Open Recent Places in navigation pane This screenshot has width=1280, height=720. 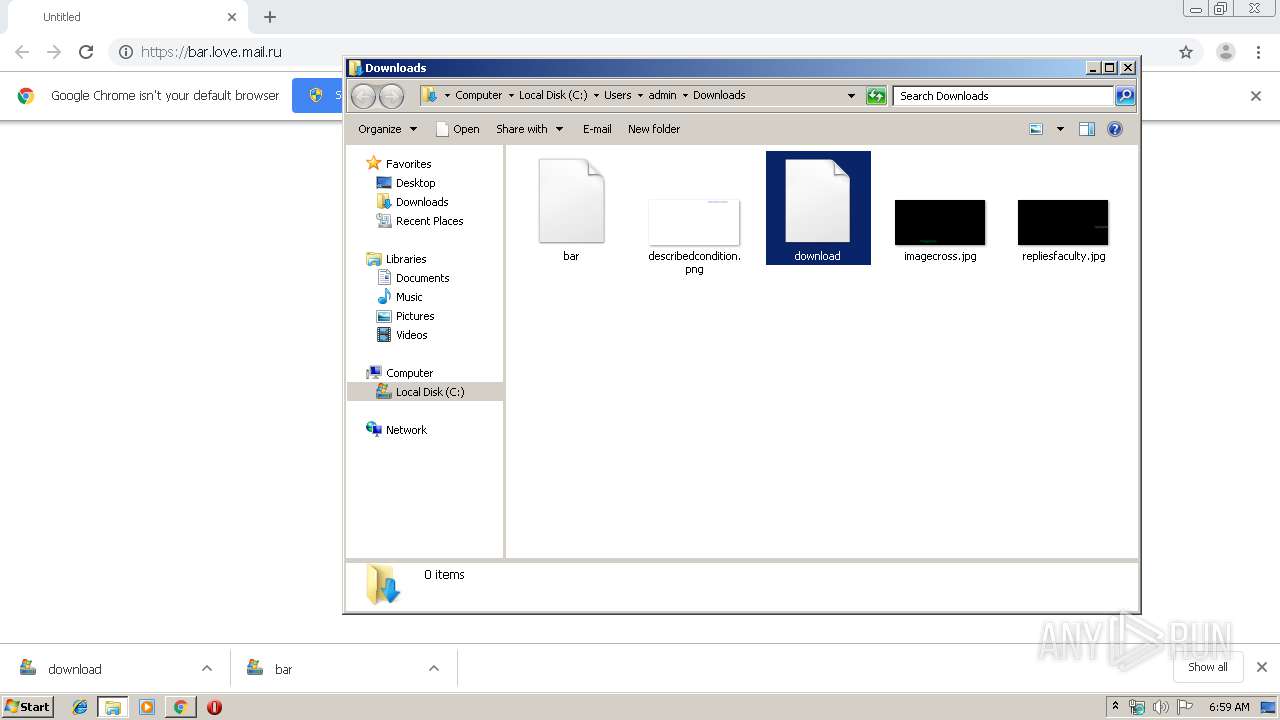click(420, 221)
